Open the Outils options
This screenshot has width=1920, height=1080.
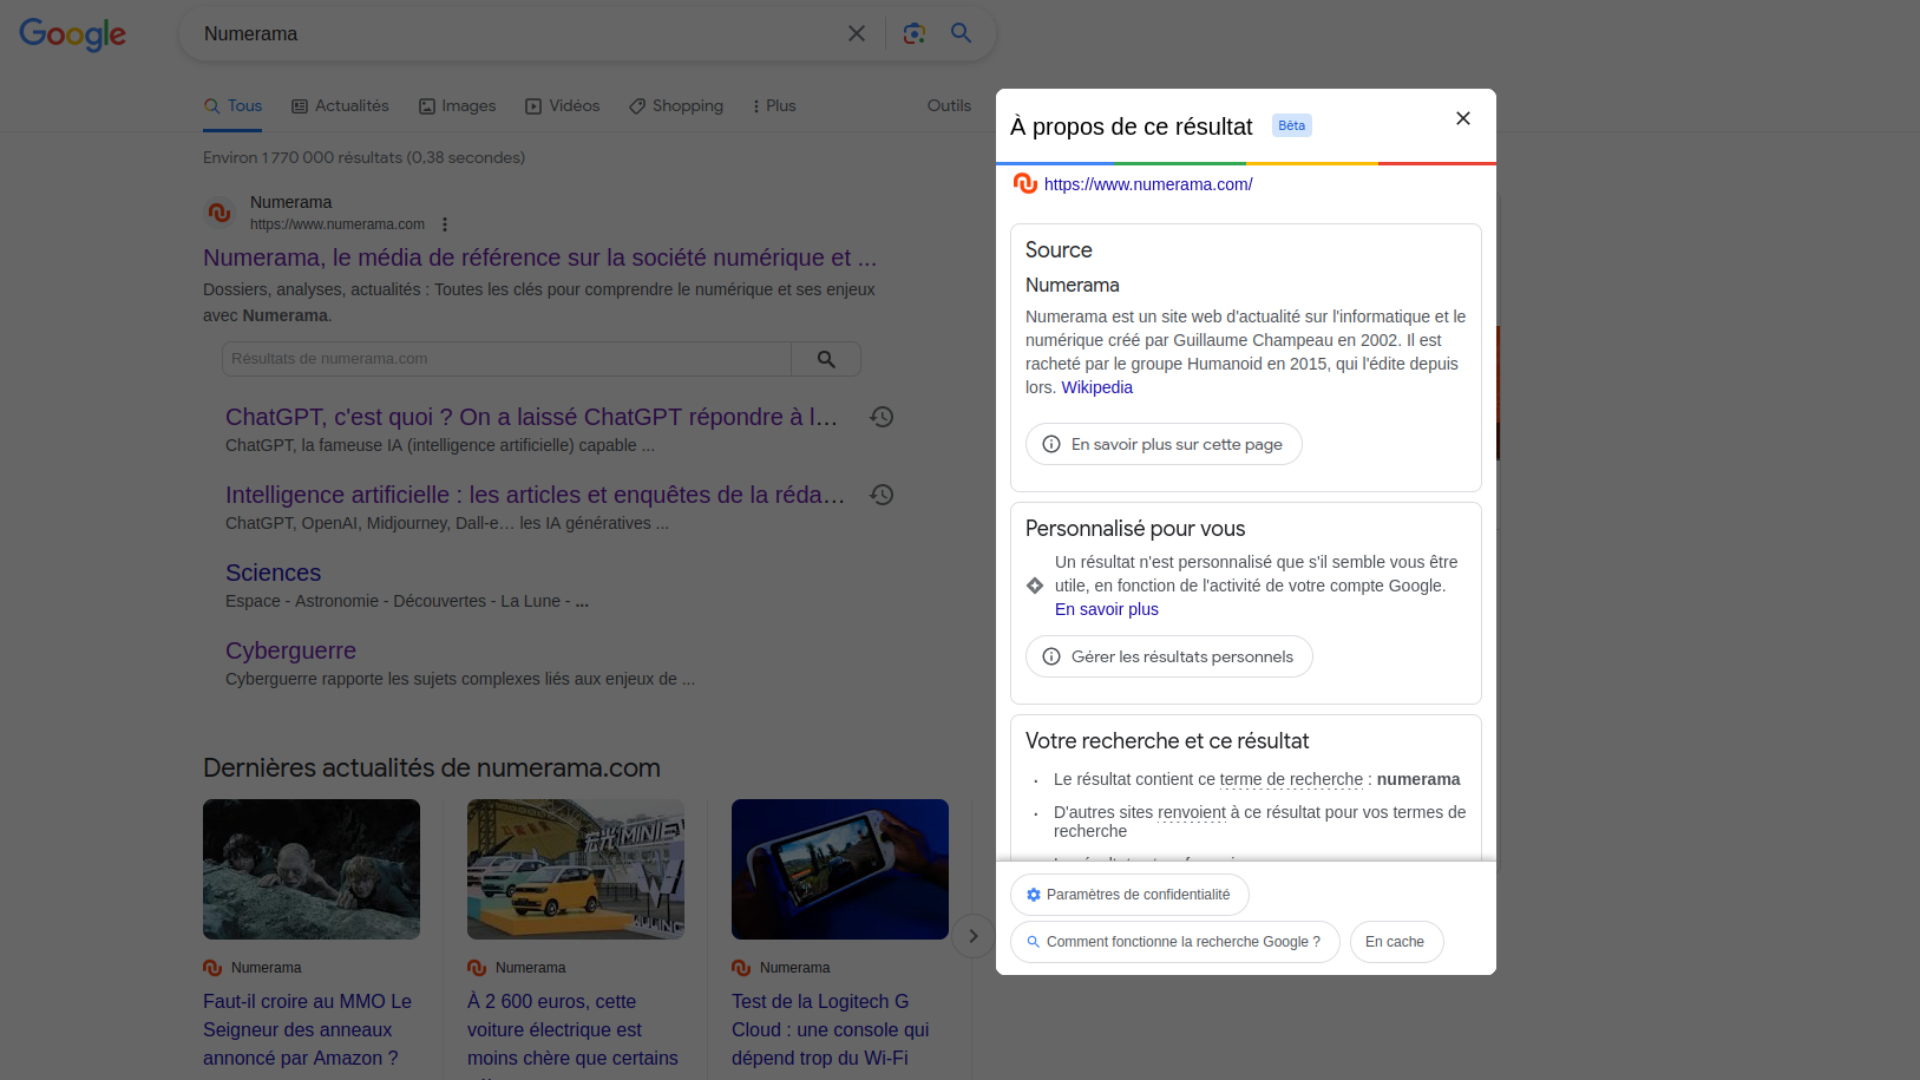tap(949, 106)
